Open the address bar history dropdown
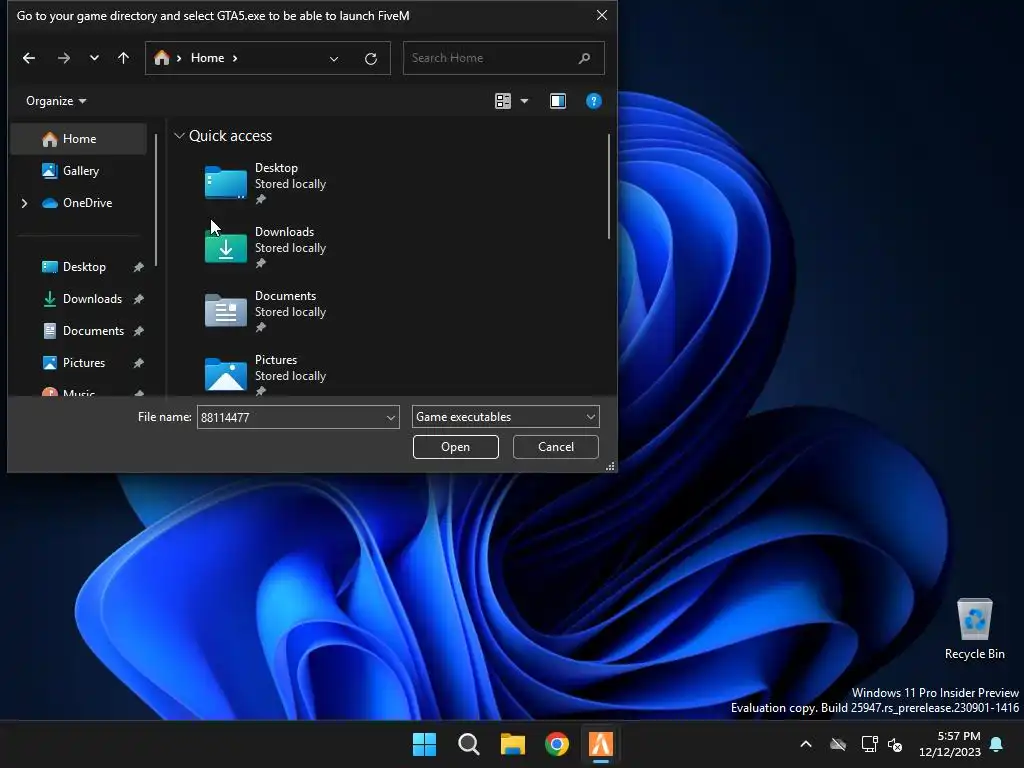Screen dimensions: 1024x768 coord(334,59)
